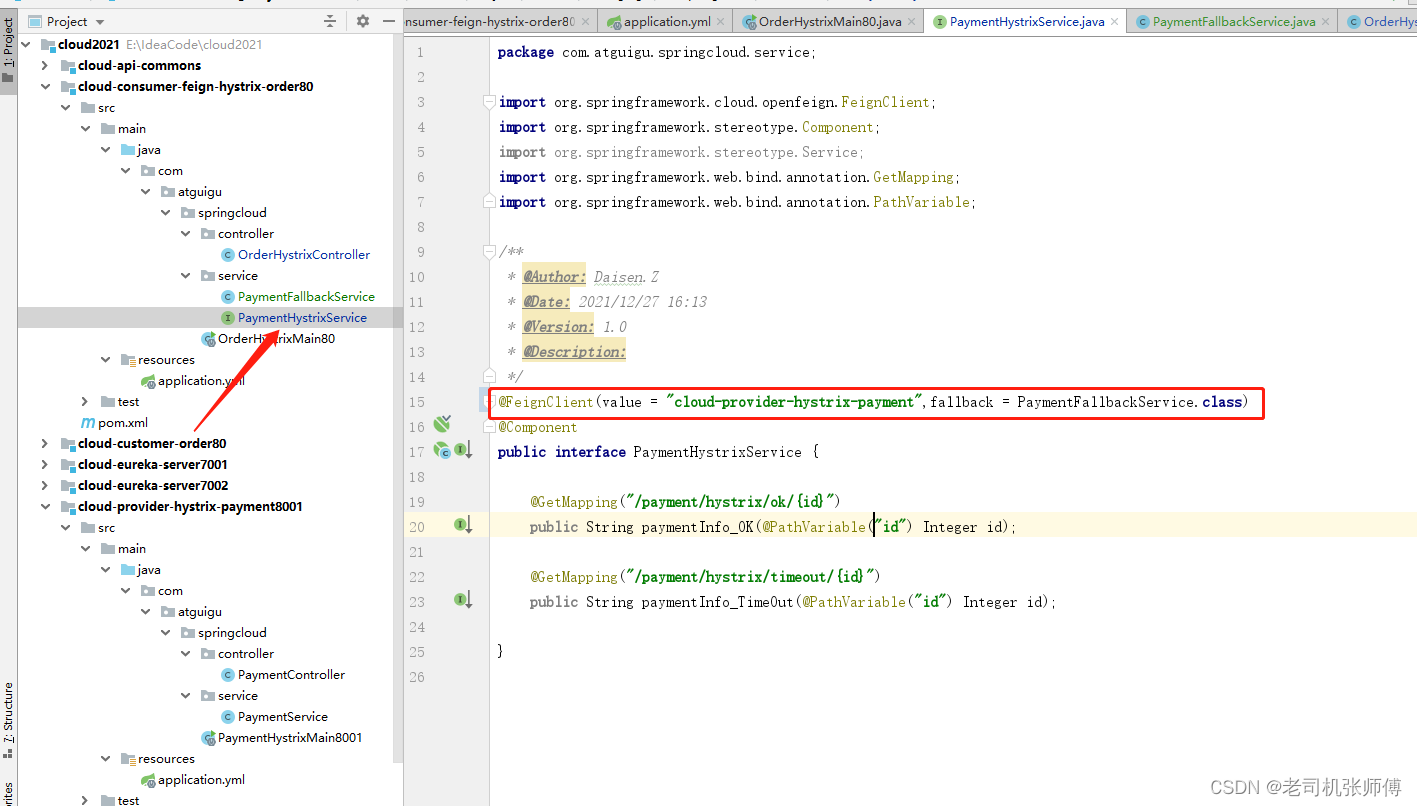Close the application.yml editor tab
1417x806 pixels.
click(x=722, y=21)
